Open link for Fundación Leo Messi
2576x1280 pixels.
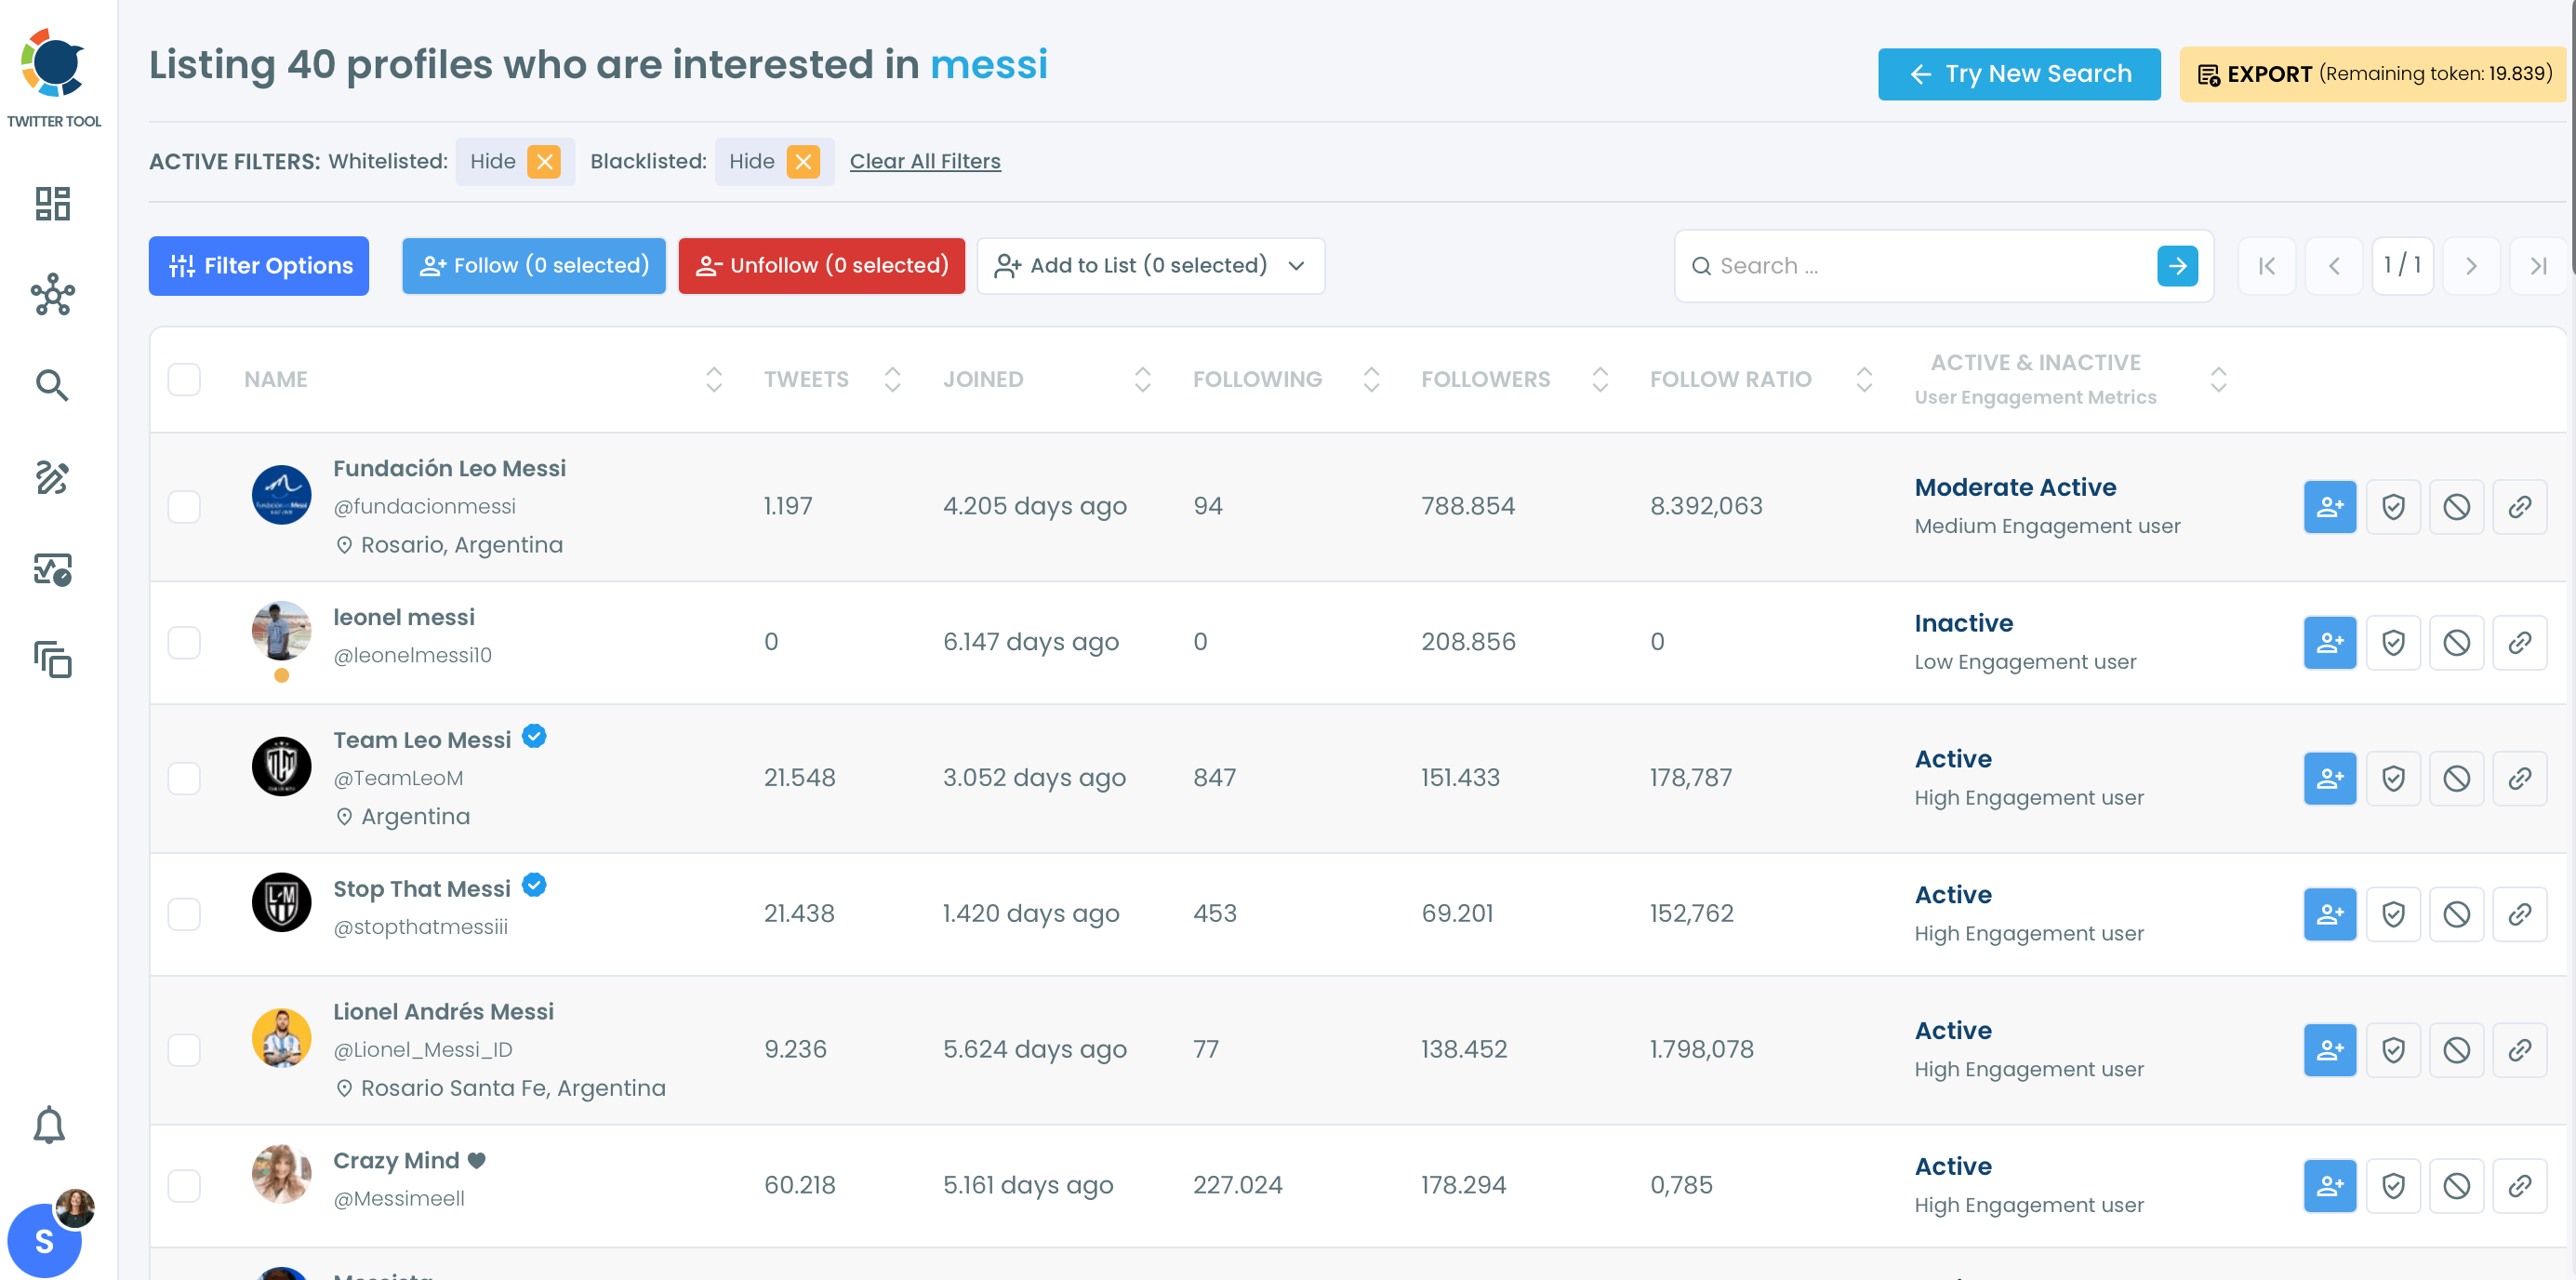(2520, 507)
